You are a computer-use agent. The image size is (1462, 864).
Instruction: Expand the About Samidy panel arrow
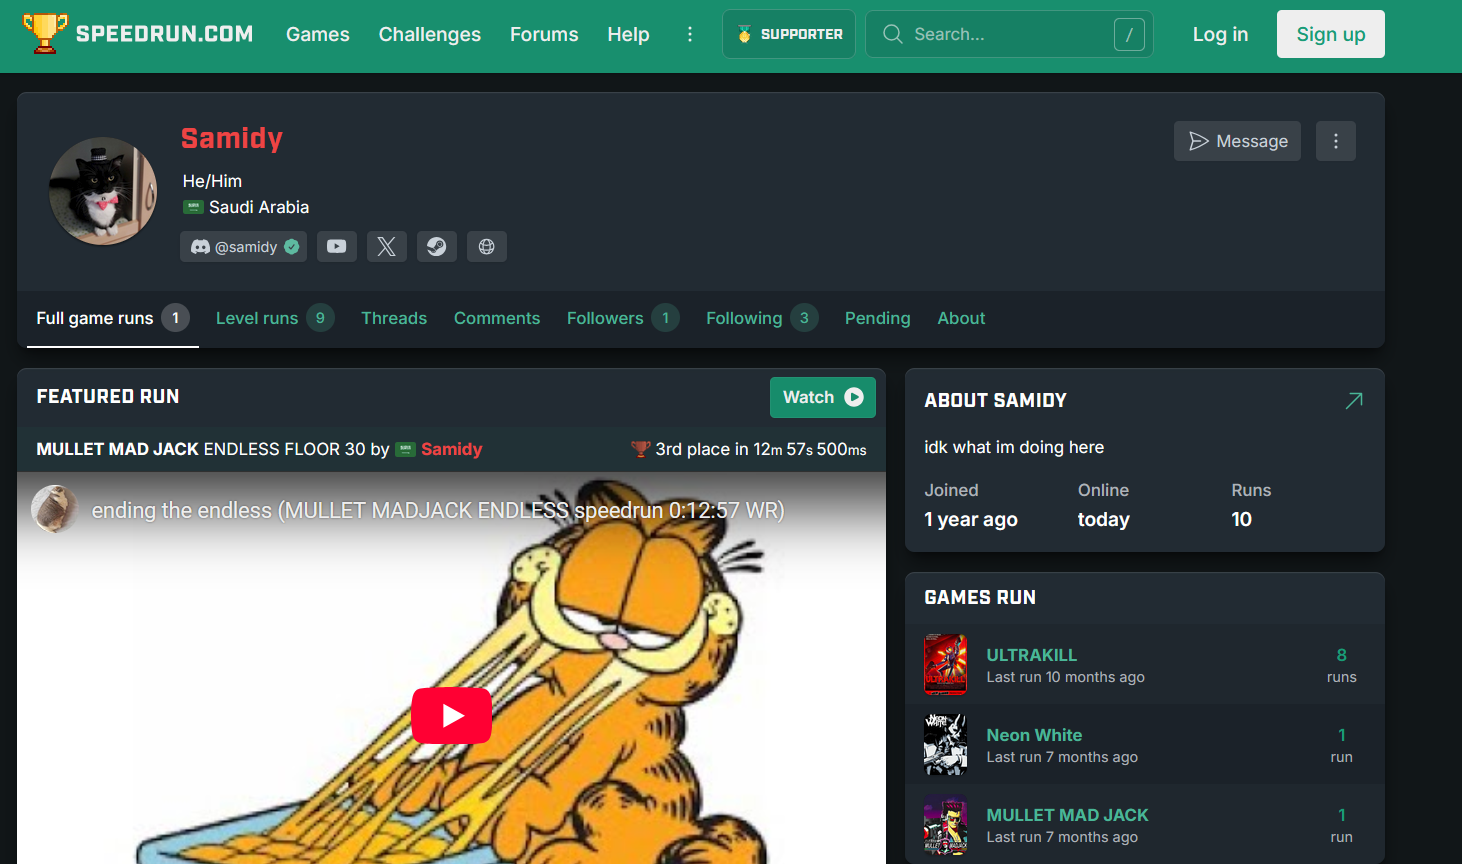[1354, 401]
